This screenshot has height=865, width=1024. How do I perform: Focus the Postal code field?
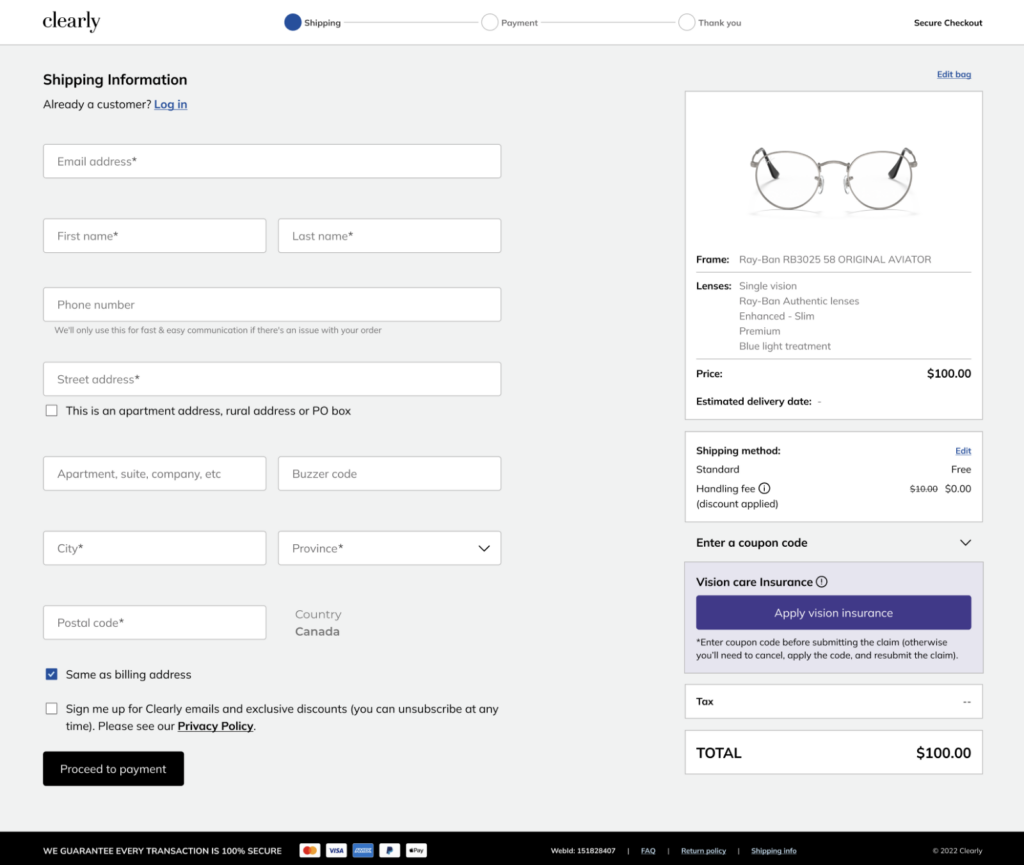(x=154, y=623)
